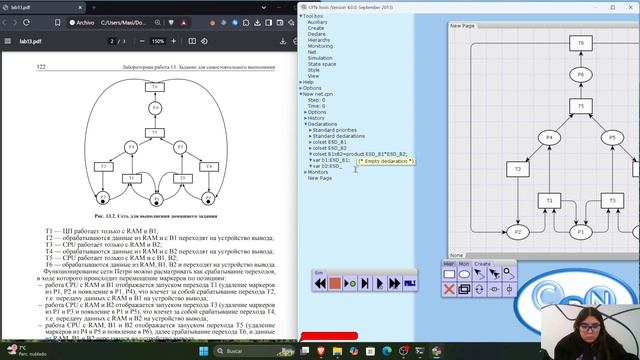Rotate the PDF document
The image size is (640, 360).
pyautogui.click(x=204, y=41)
